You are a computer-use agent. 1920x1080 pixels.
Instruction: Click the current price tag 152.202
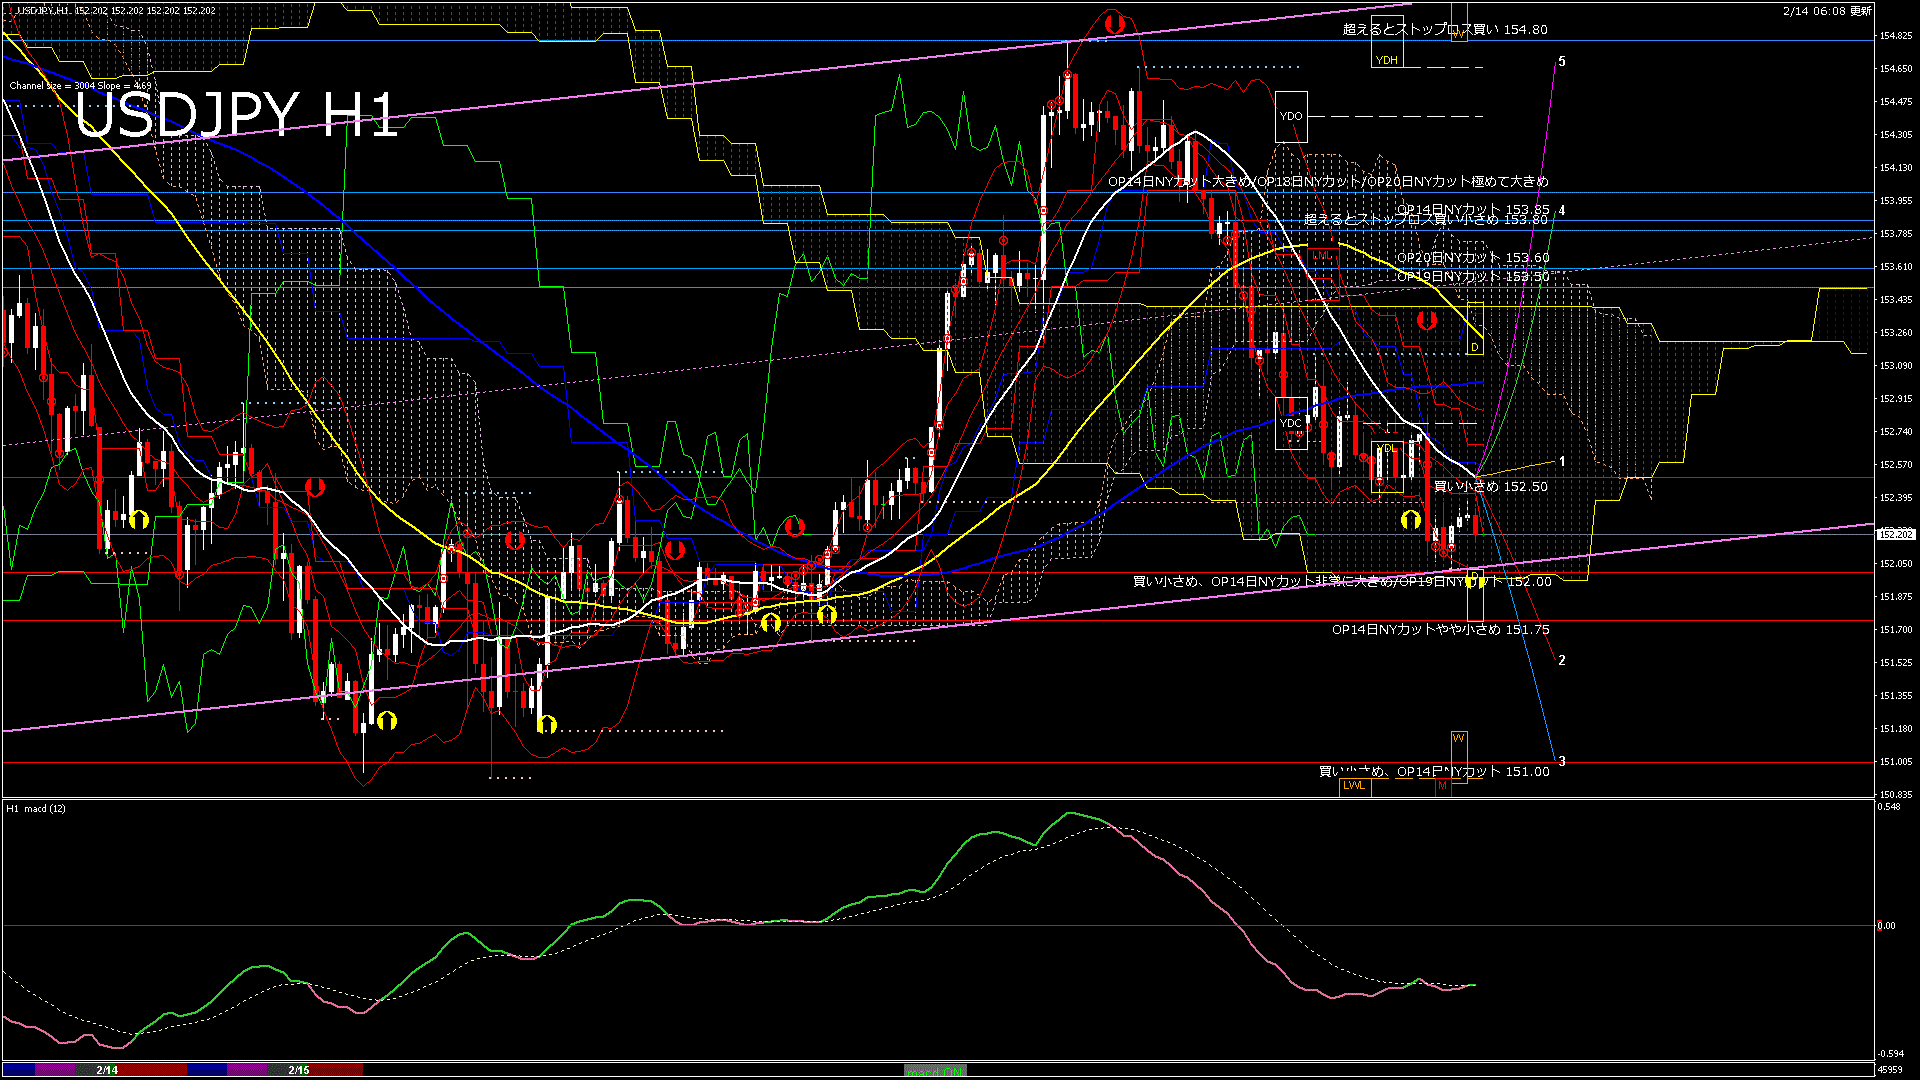coord(1895,534)
